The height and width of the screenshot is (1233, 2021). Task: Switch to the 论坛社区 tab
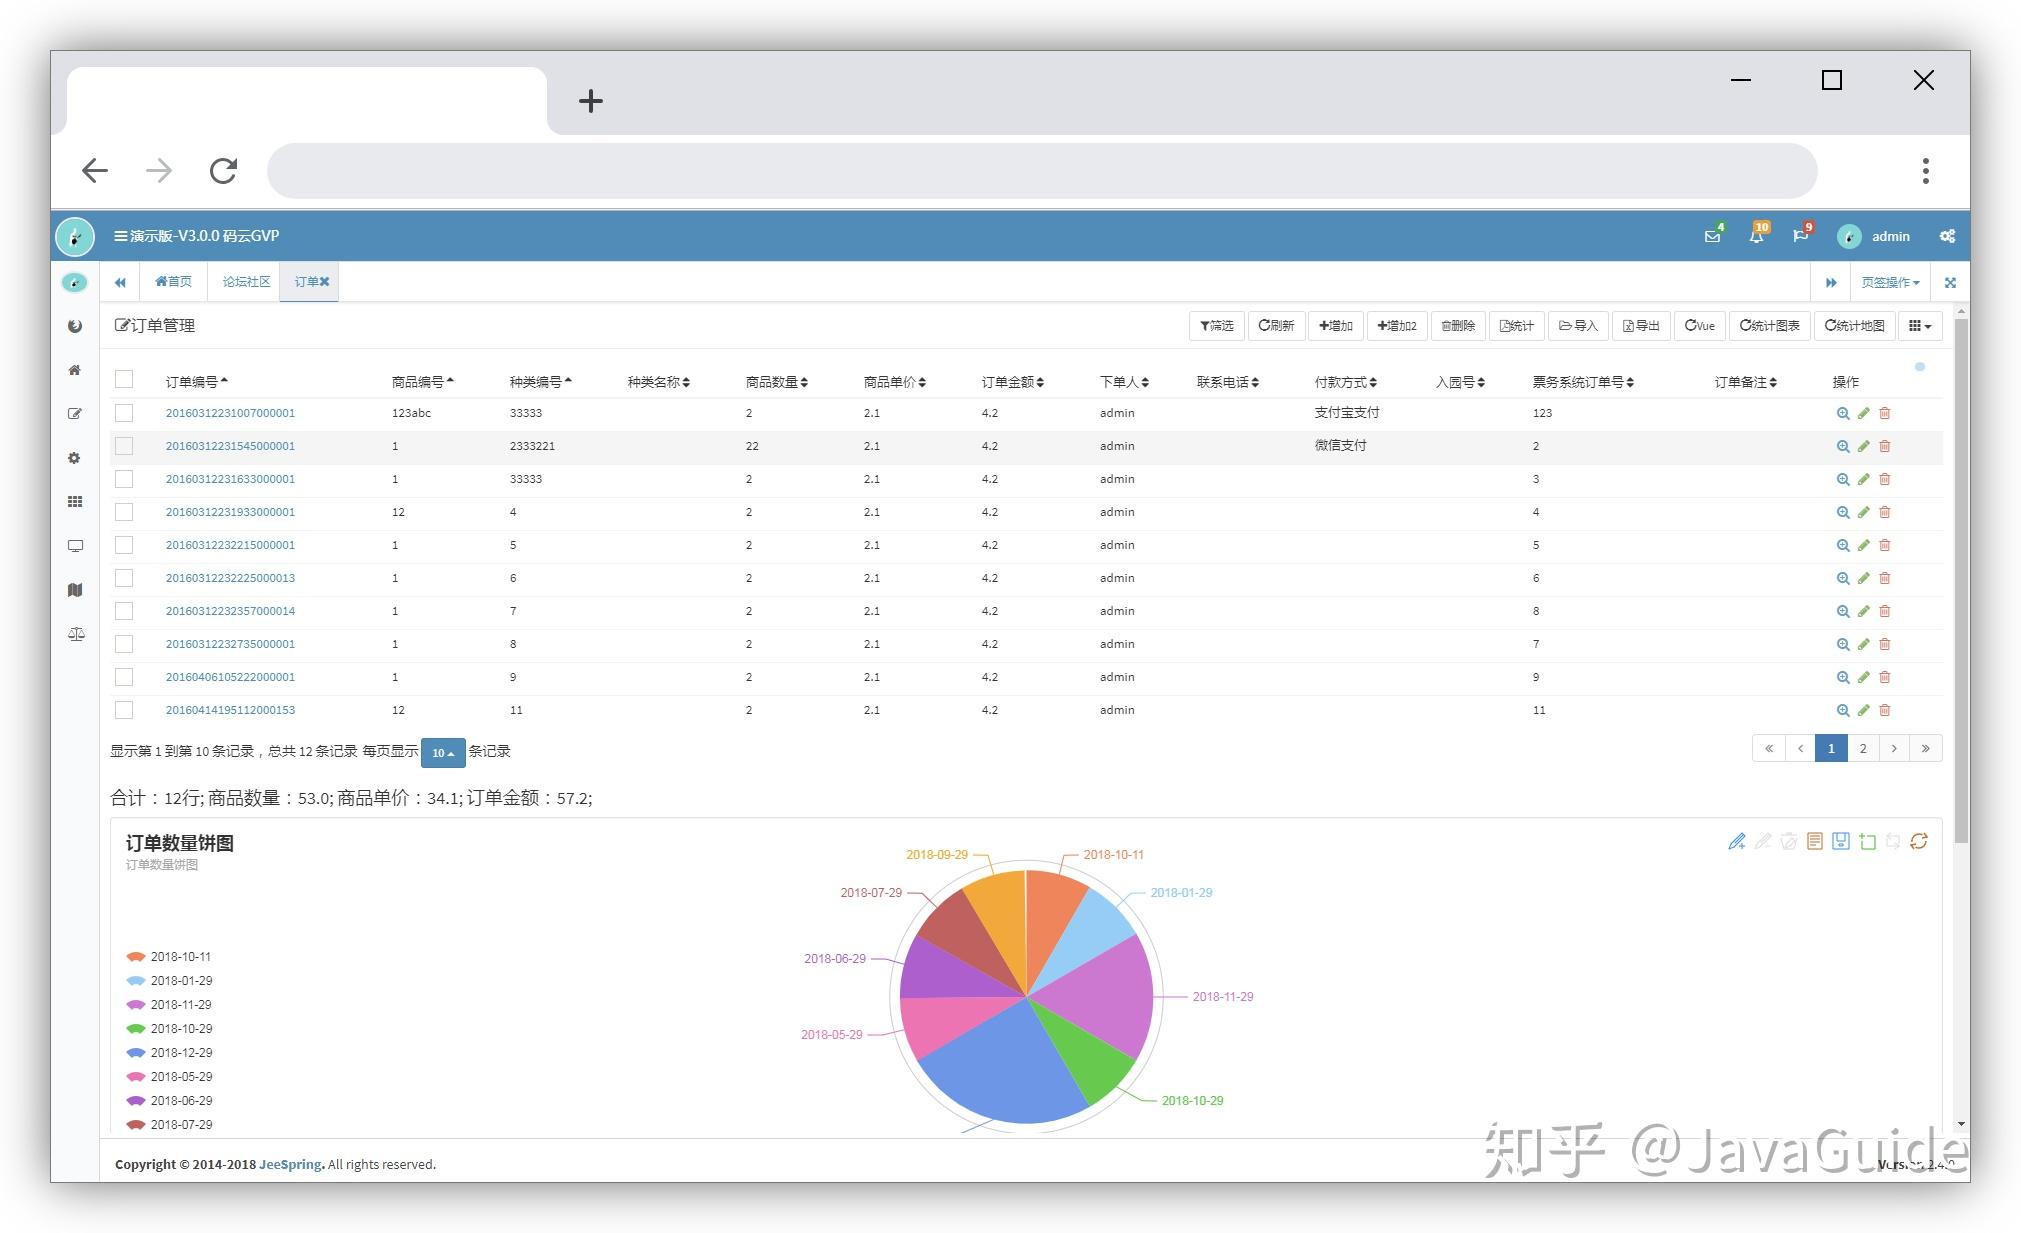coord(246,281)
